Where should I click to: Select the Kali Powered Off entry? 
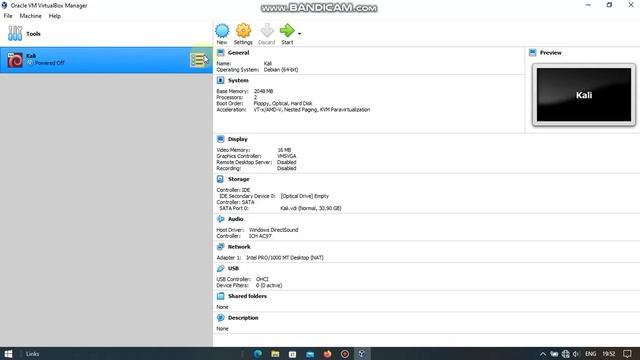(106, 60)
